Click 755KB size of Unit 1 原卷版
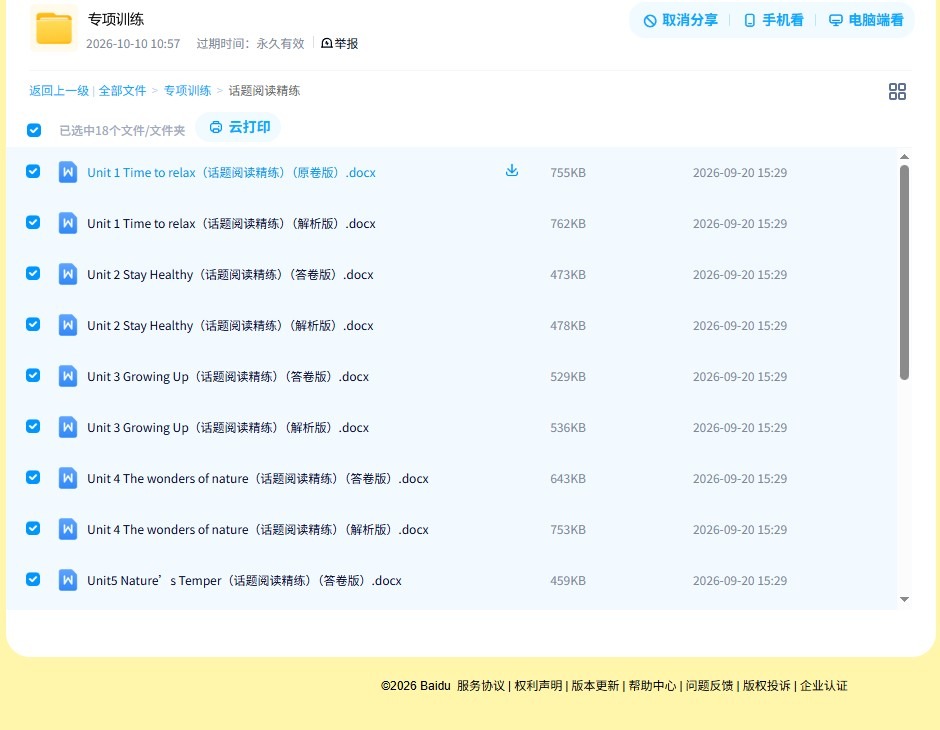The height and width of the screenshot is (730, 940). pos(568,173)
